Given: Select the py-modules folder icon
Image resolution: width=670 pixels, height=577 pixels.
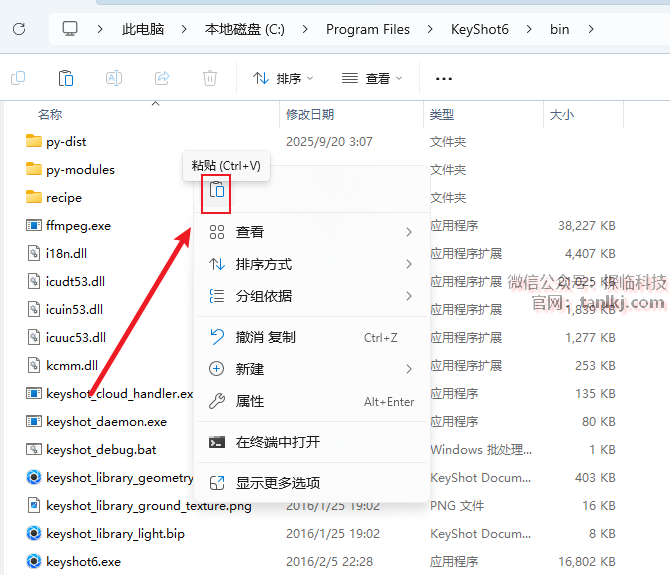Looking at the screenshot, I should (x=34, y=169).
